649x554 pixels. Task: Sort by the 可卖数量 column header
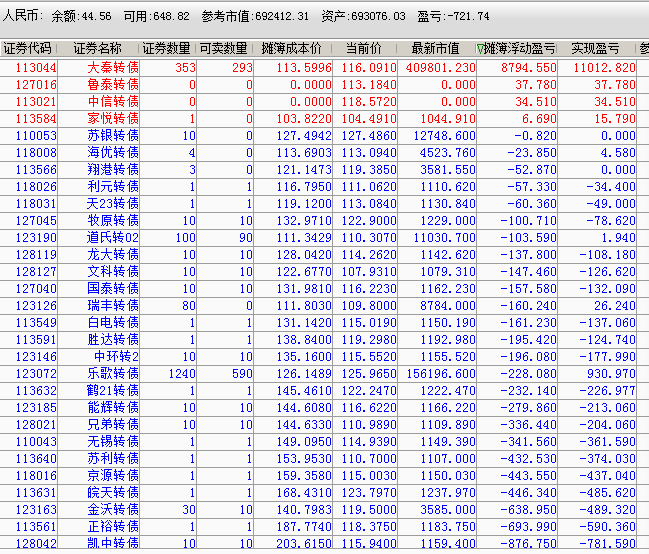pos(224,48)
